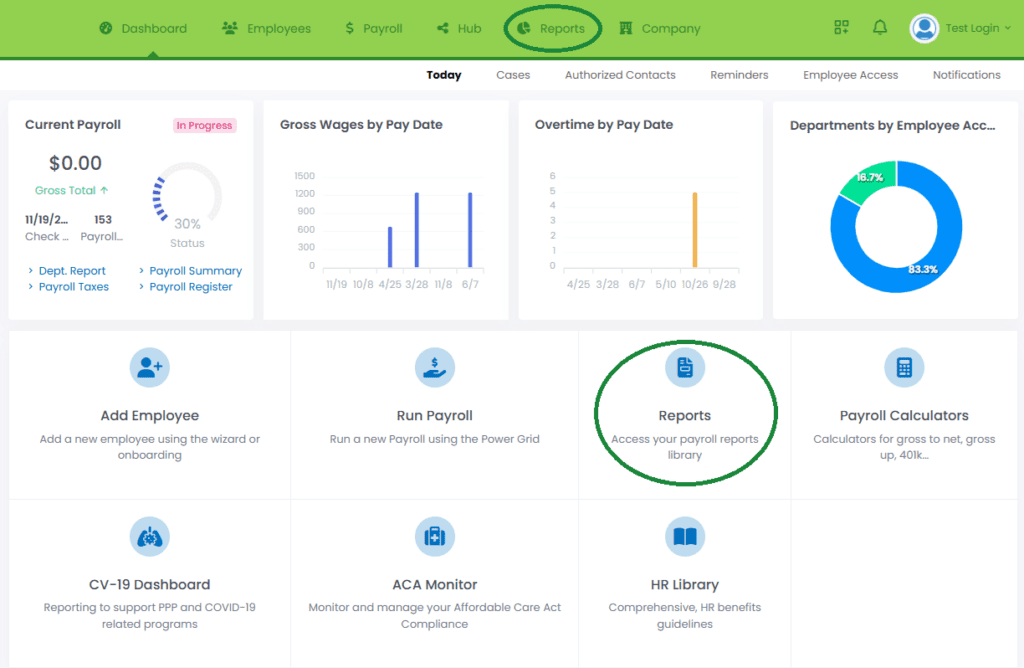Open the Payroll Taxes link
Viewport: 1024px width, 668px height.
[x=73, y=287]
